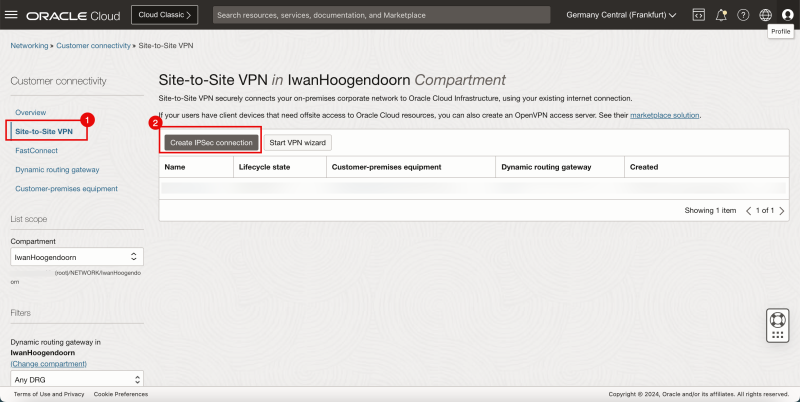This screenshot has height=402, width=800.
Task: Click Create IPSec connection button
Action: [x=211, y=143]
